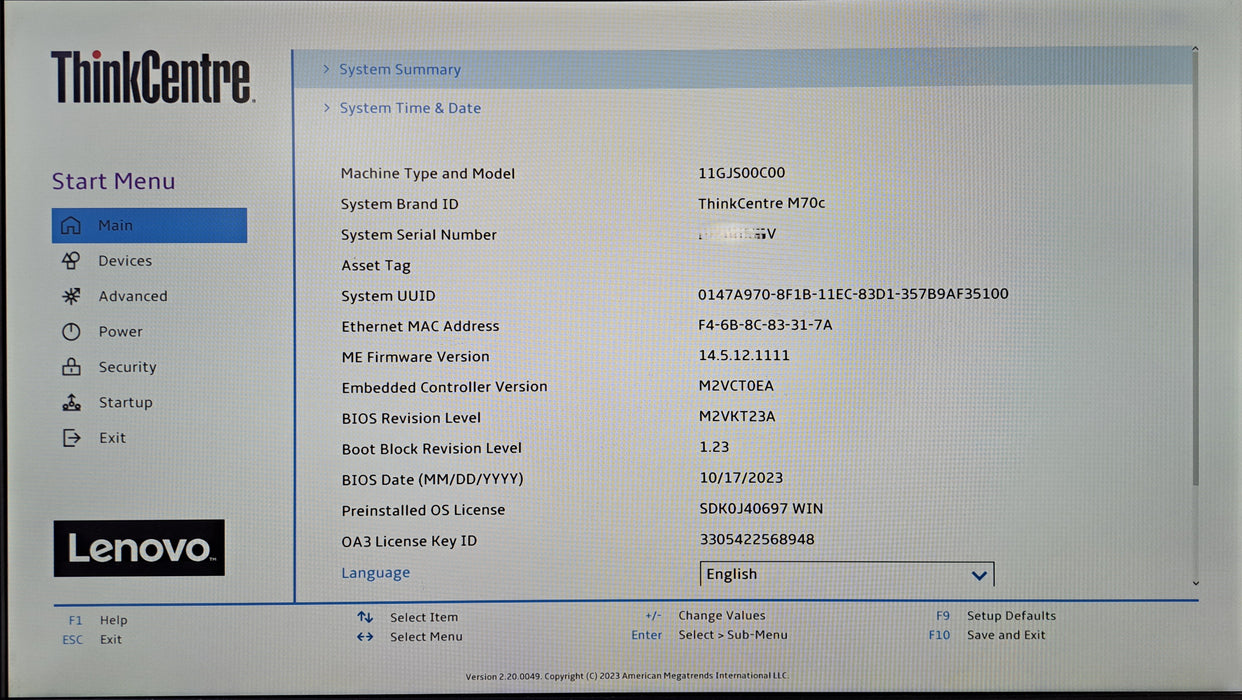Click the Machine Type value 11GJS00C00
Image resolution: width=1242 pixels, height=700 pixels.
pos(742,173)
